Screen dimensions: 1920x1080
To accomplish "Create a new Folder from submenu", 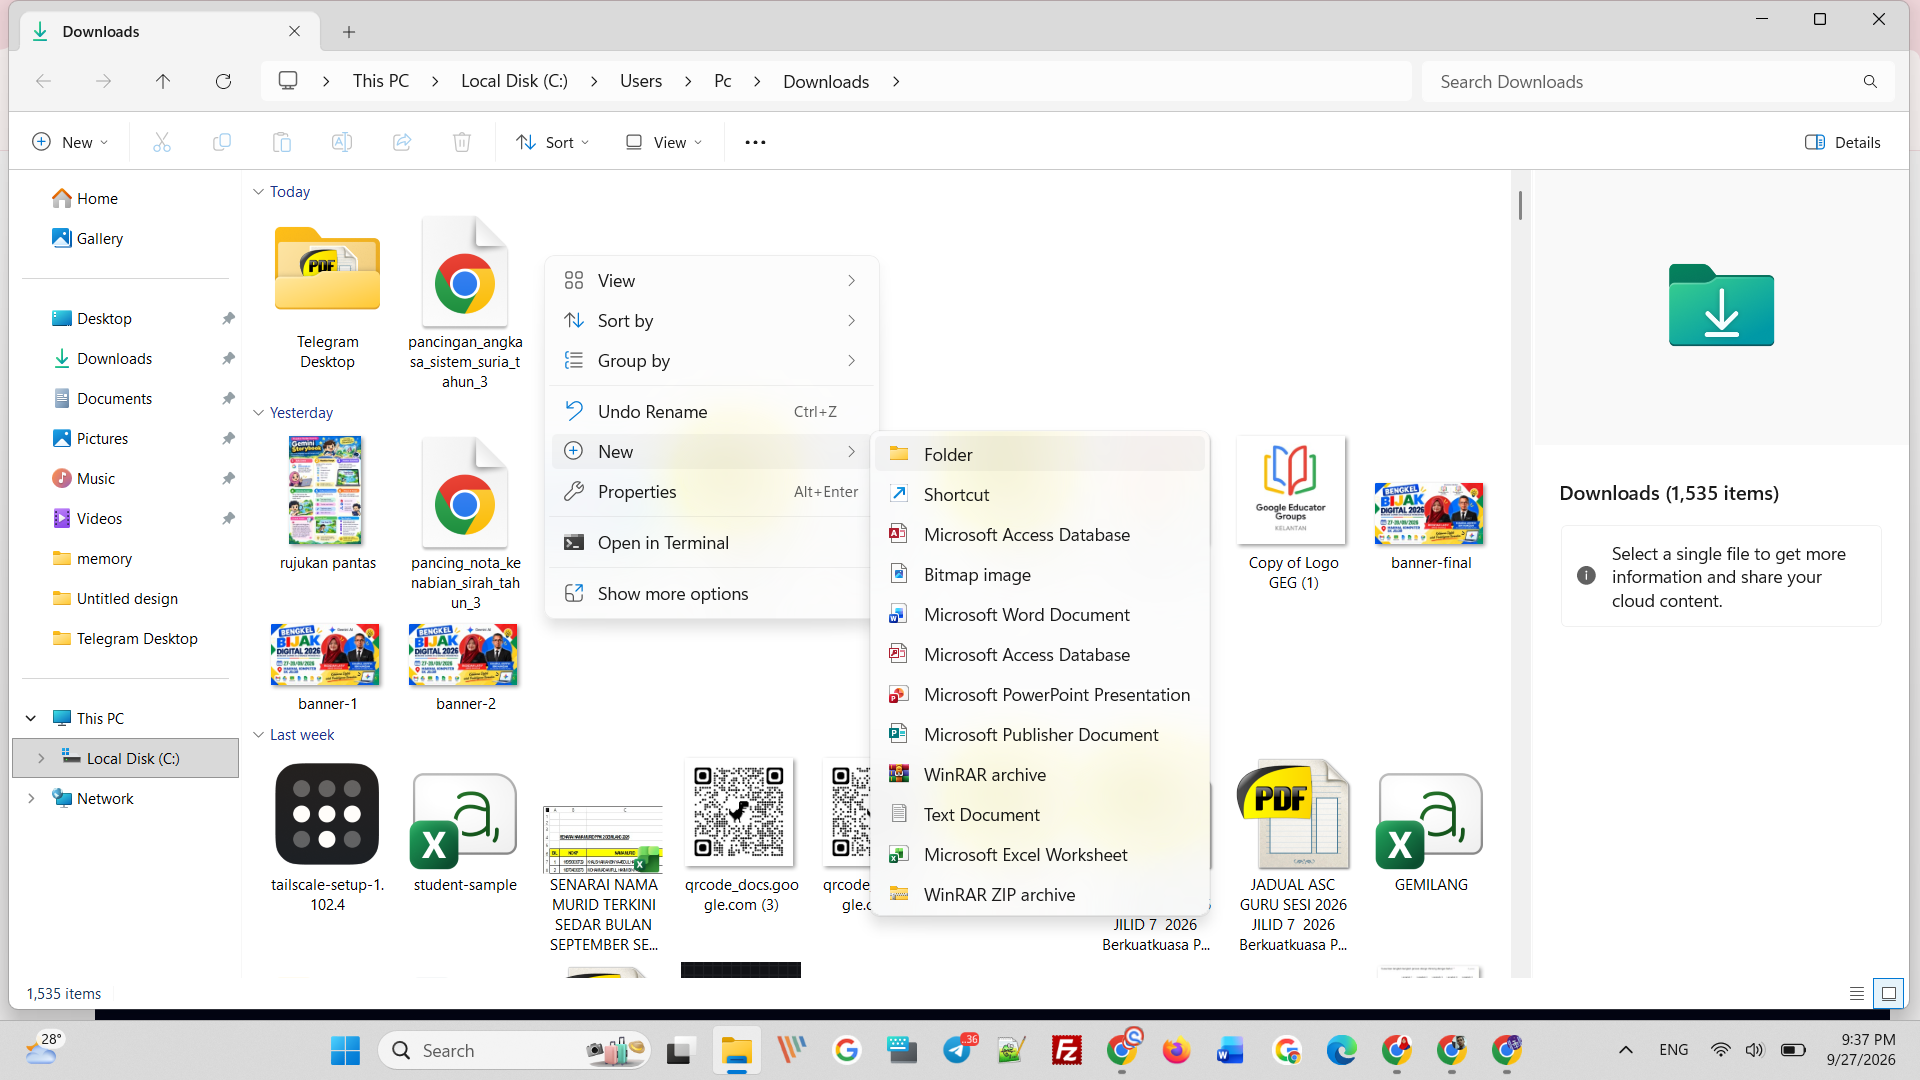I will pyautogui.click(x=1040, y=454).
